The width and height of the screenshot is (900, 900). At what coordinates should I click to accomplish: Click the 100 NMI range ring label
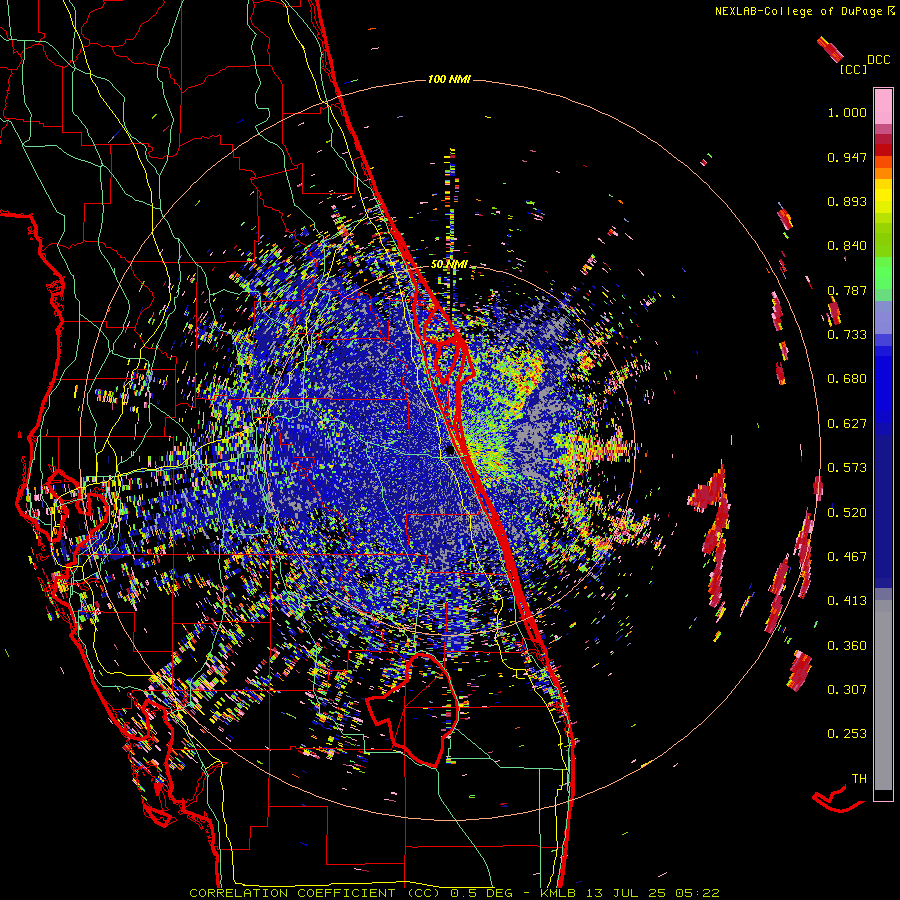point(449,79)
